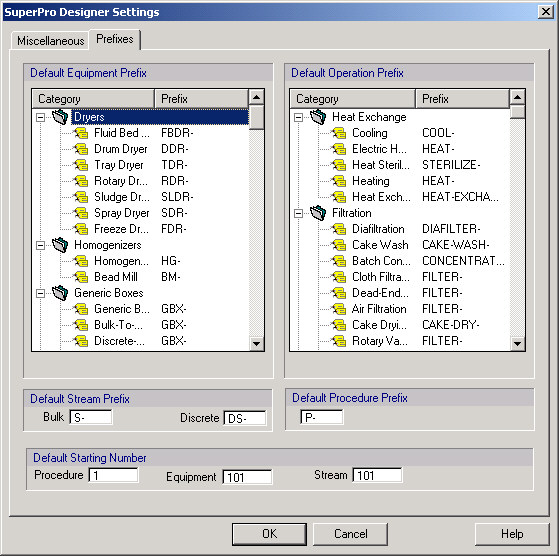Click the equipment list scroll-down arrow
559x556 pixels.
256,344
